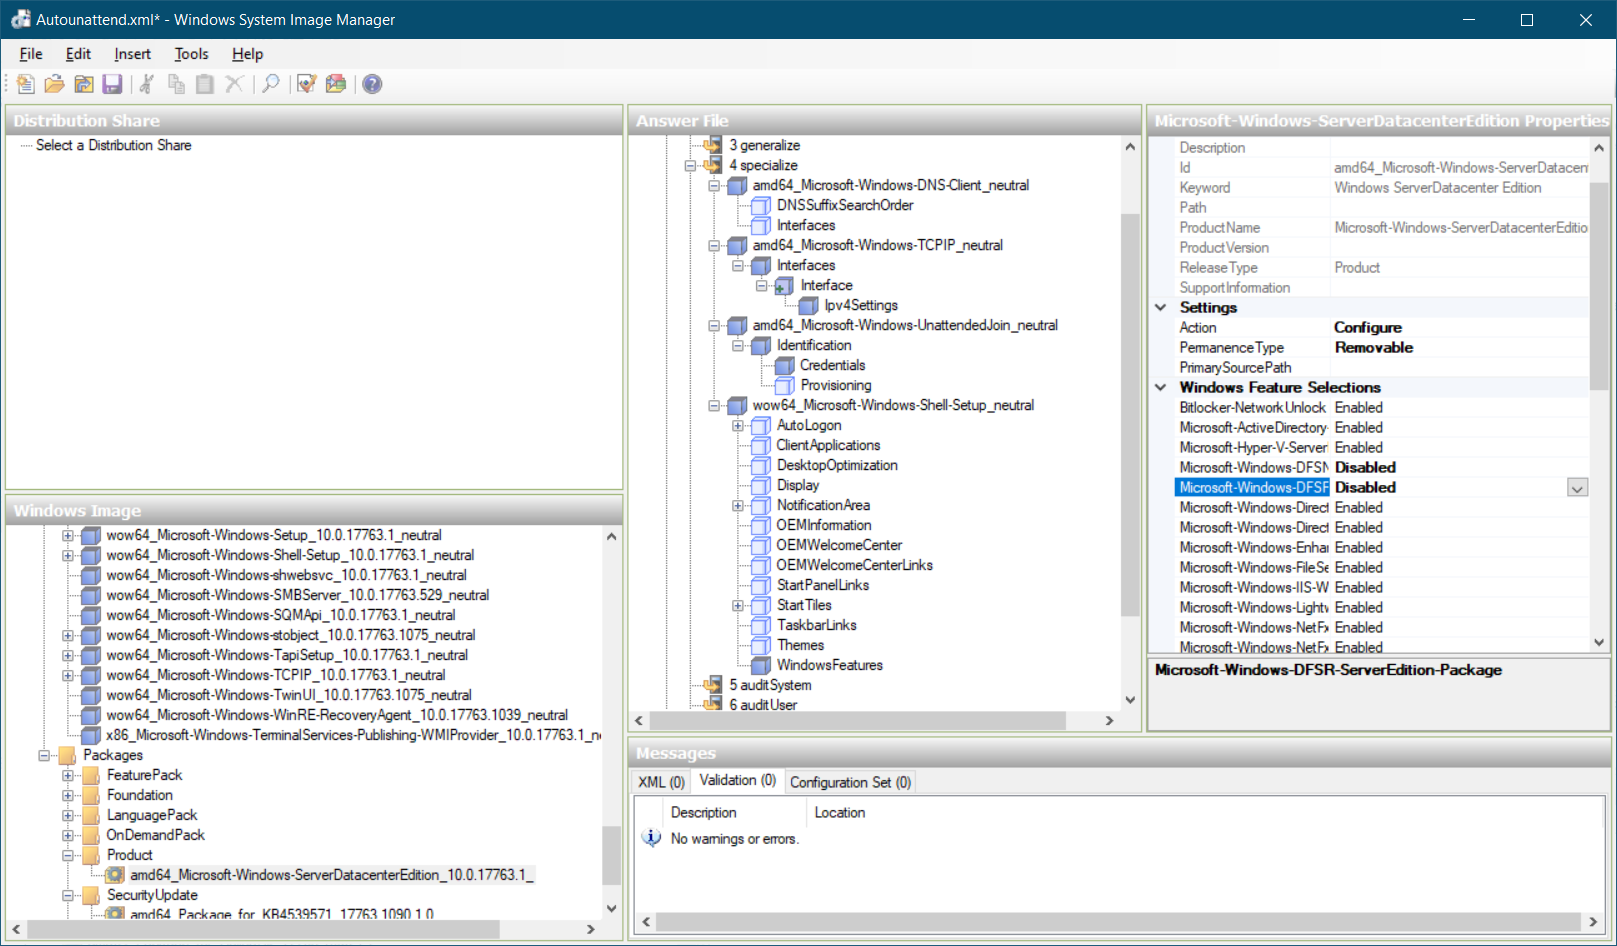Click the Interface list item icon
1617x946 pixels.
pyautogui.click(x=784, y=286)
